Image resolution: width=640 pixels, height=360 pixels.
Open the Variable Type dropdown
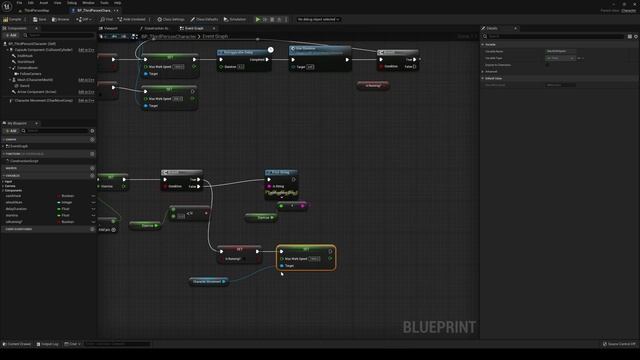(x=560, y=58)
